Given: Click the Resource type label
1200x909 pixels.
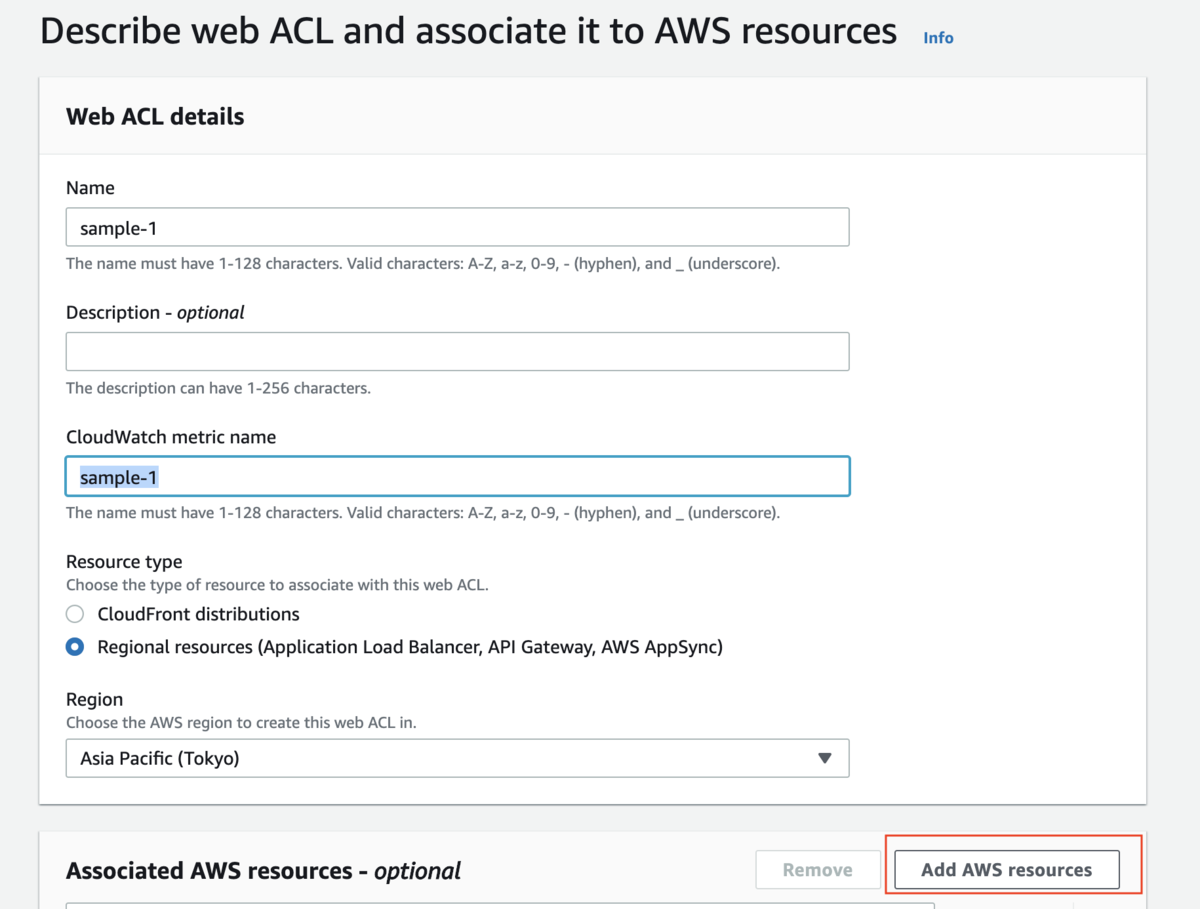Looking at the screenshot, I should point(124,562).
